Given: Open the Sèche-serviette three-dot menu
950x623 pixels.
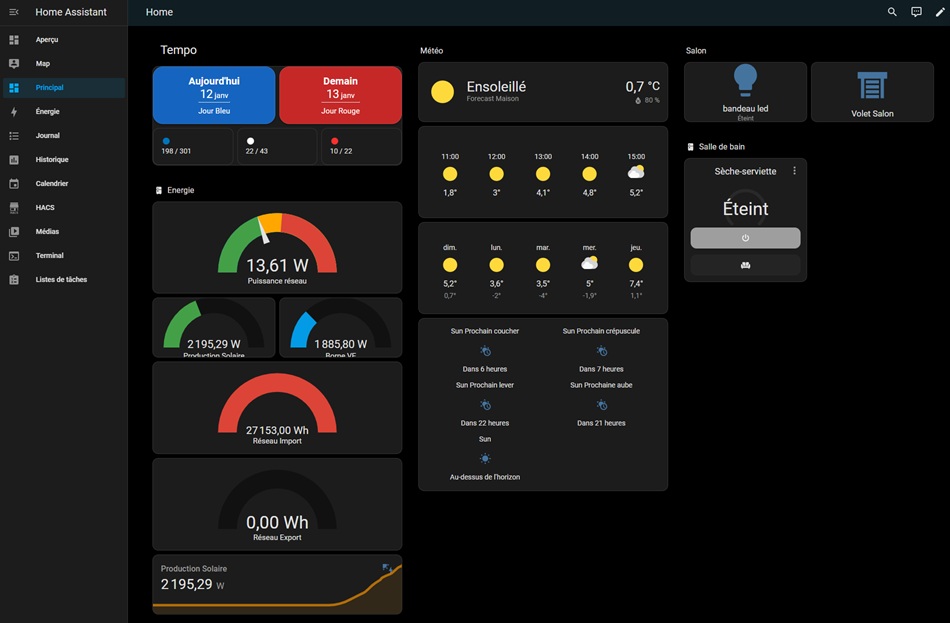Looking at the screenshot, I should (x=794, y=172).
